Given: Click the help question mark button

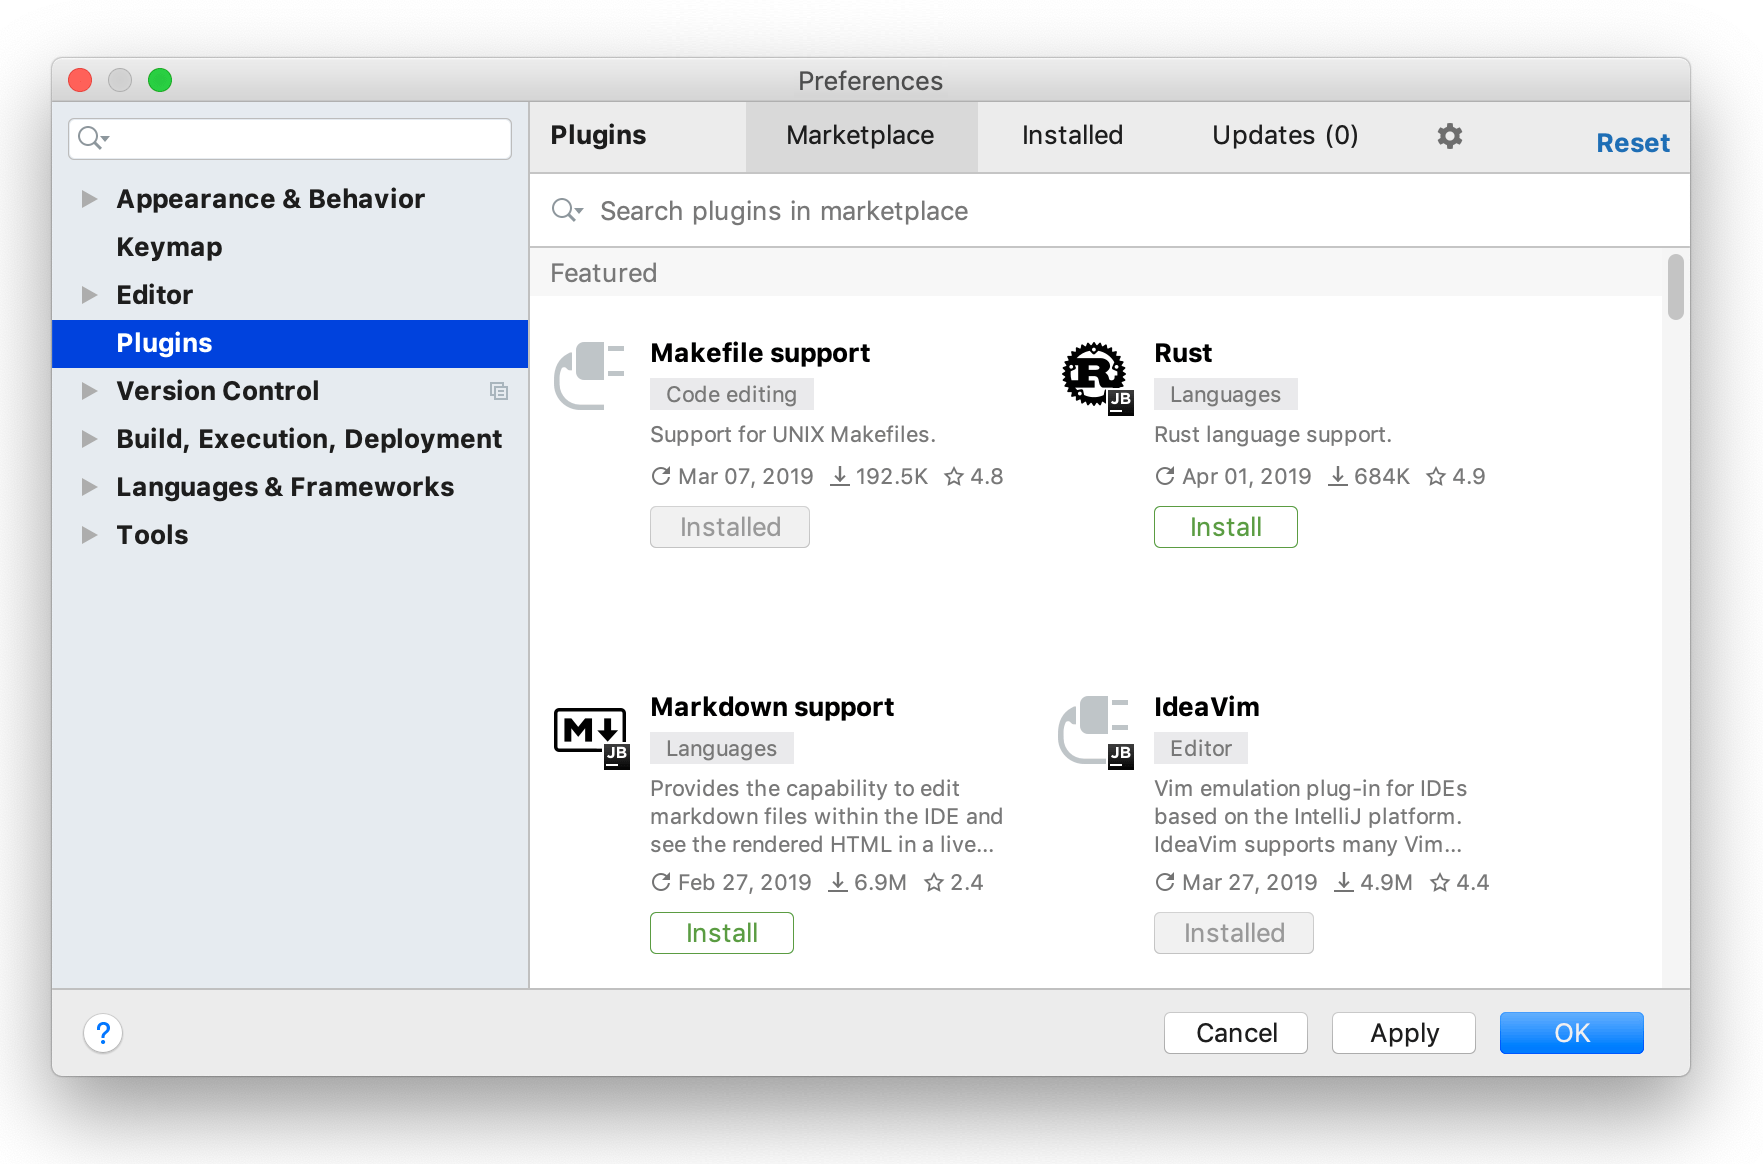Looking at the screenshot, I should click(x=103, y=1033).
